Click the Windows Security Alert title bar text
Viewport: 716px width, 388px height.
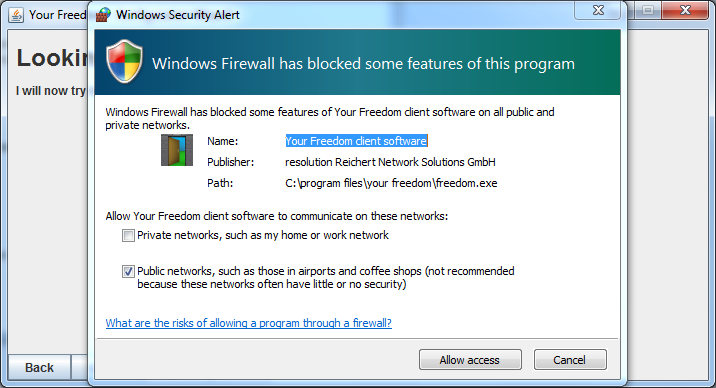[178, 15]
